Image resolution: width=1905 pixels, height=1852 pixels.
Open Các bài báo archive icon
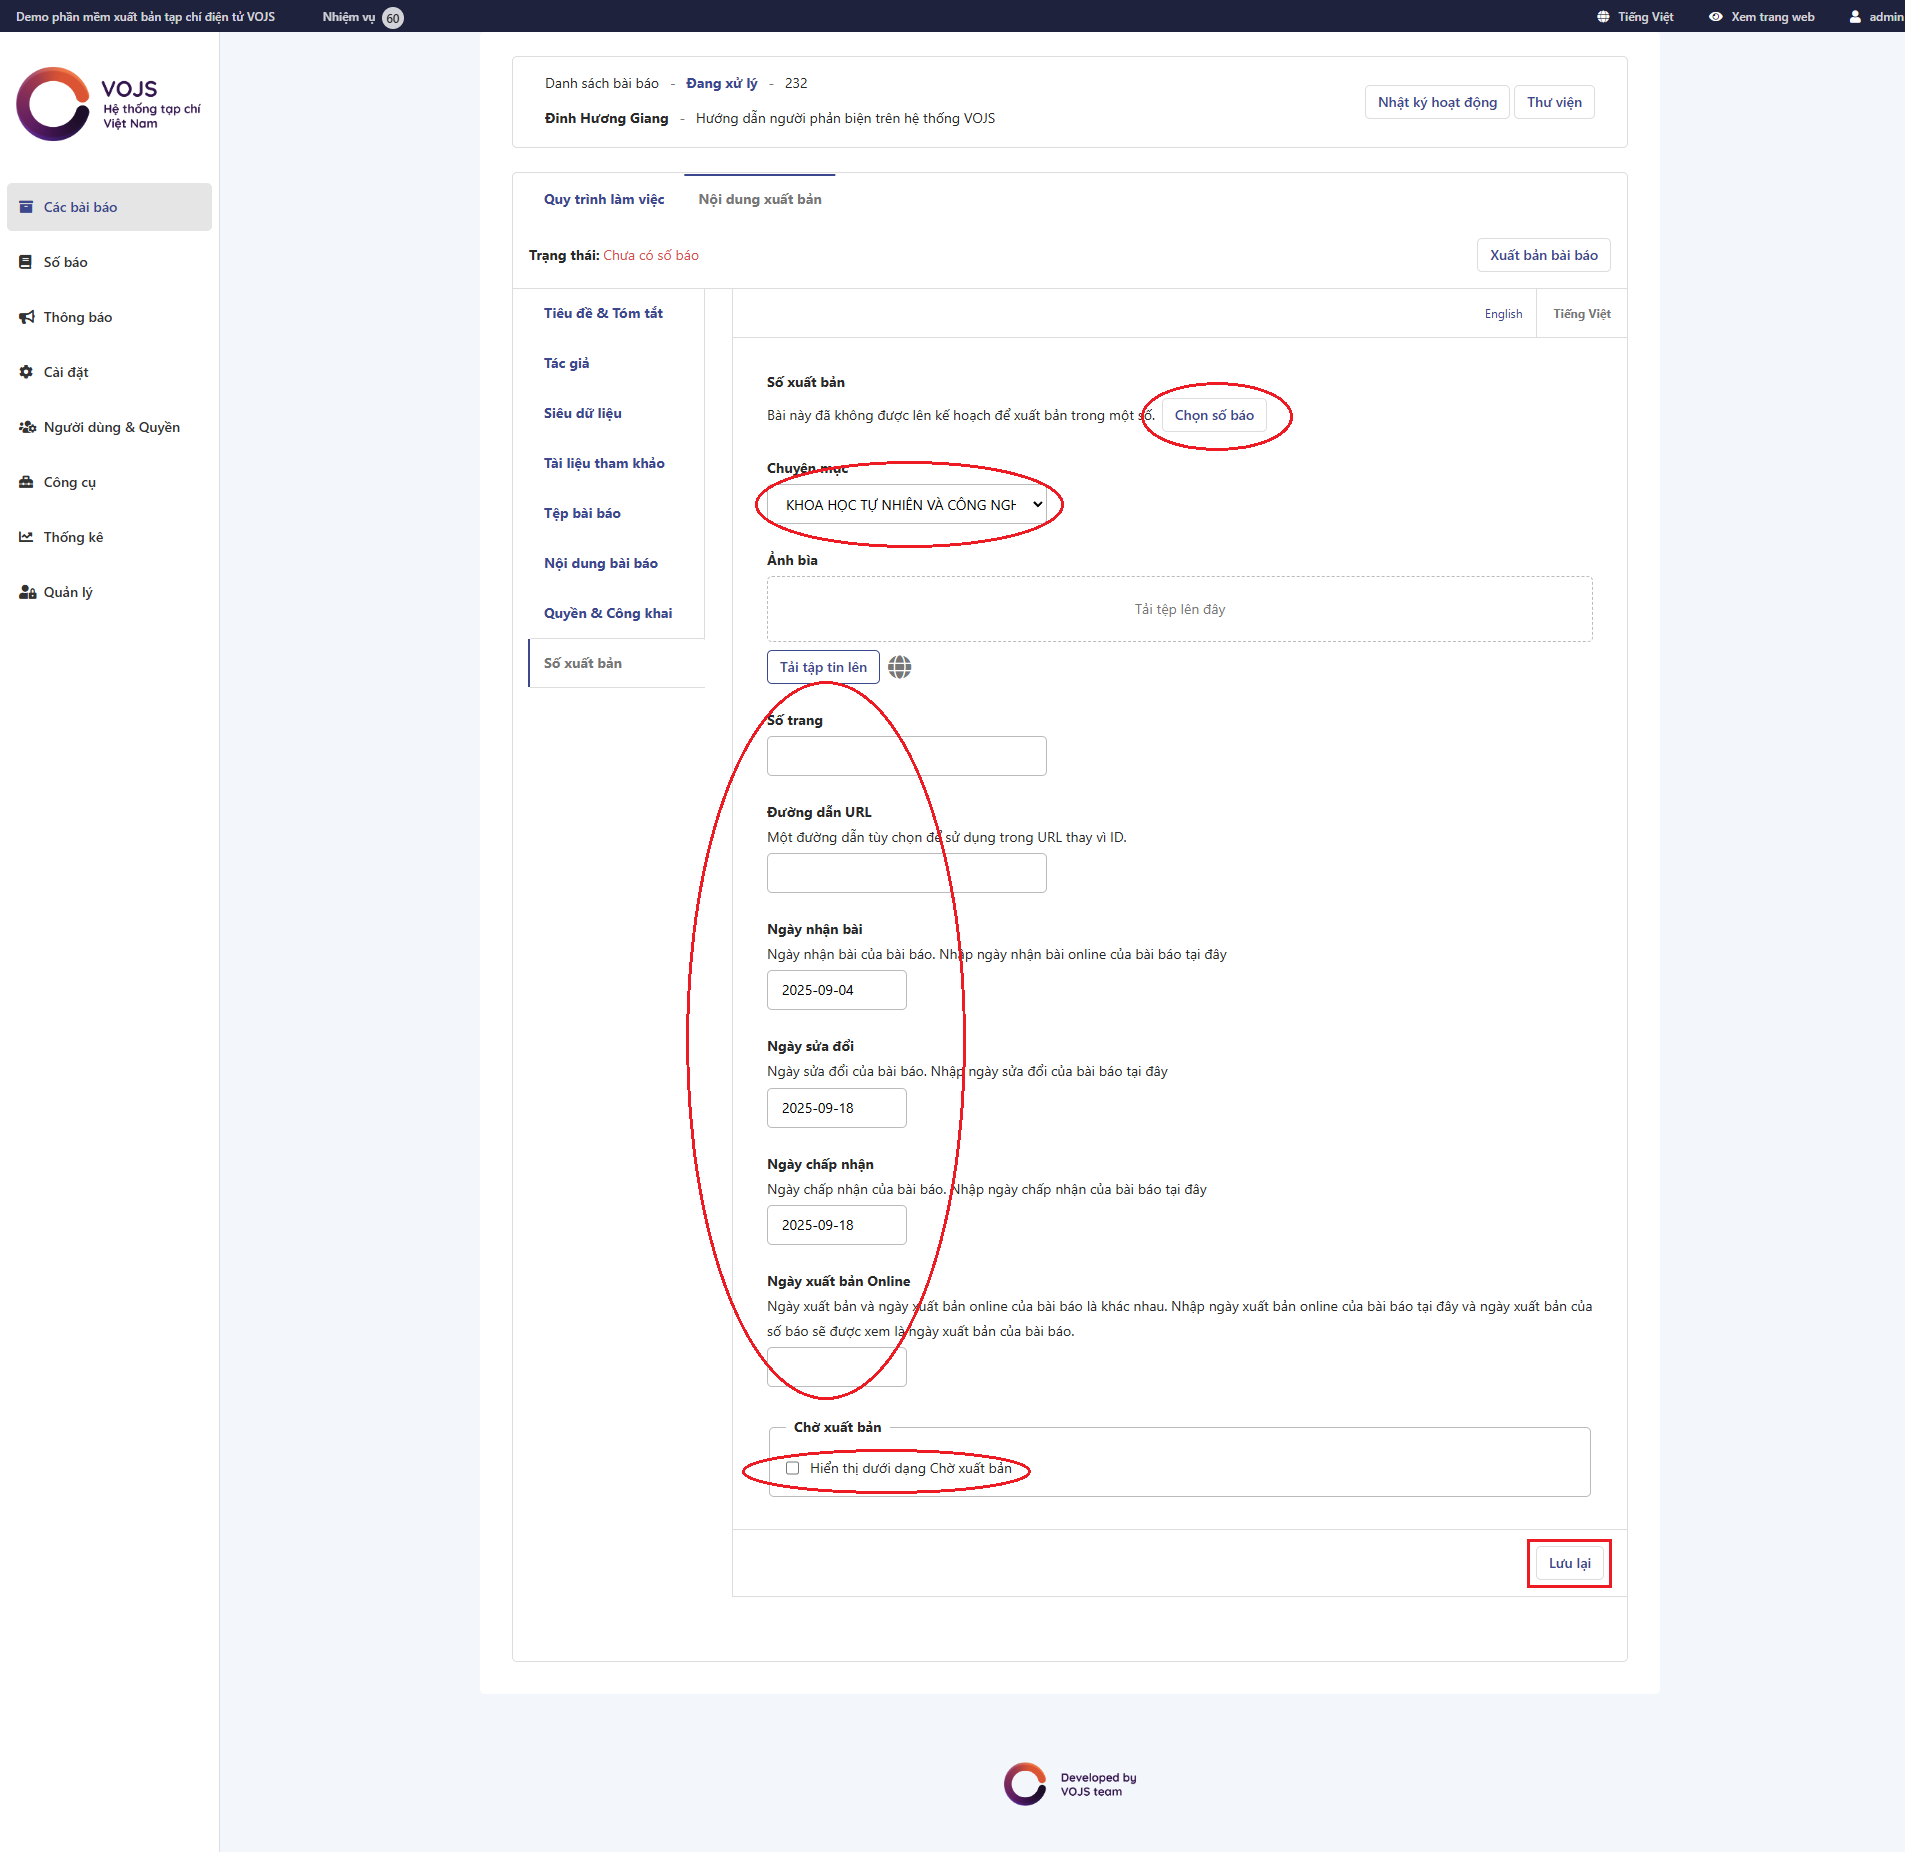pyautogui.click(x=26, y=207)
